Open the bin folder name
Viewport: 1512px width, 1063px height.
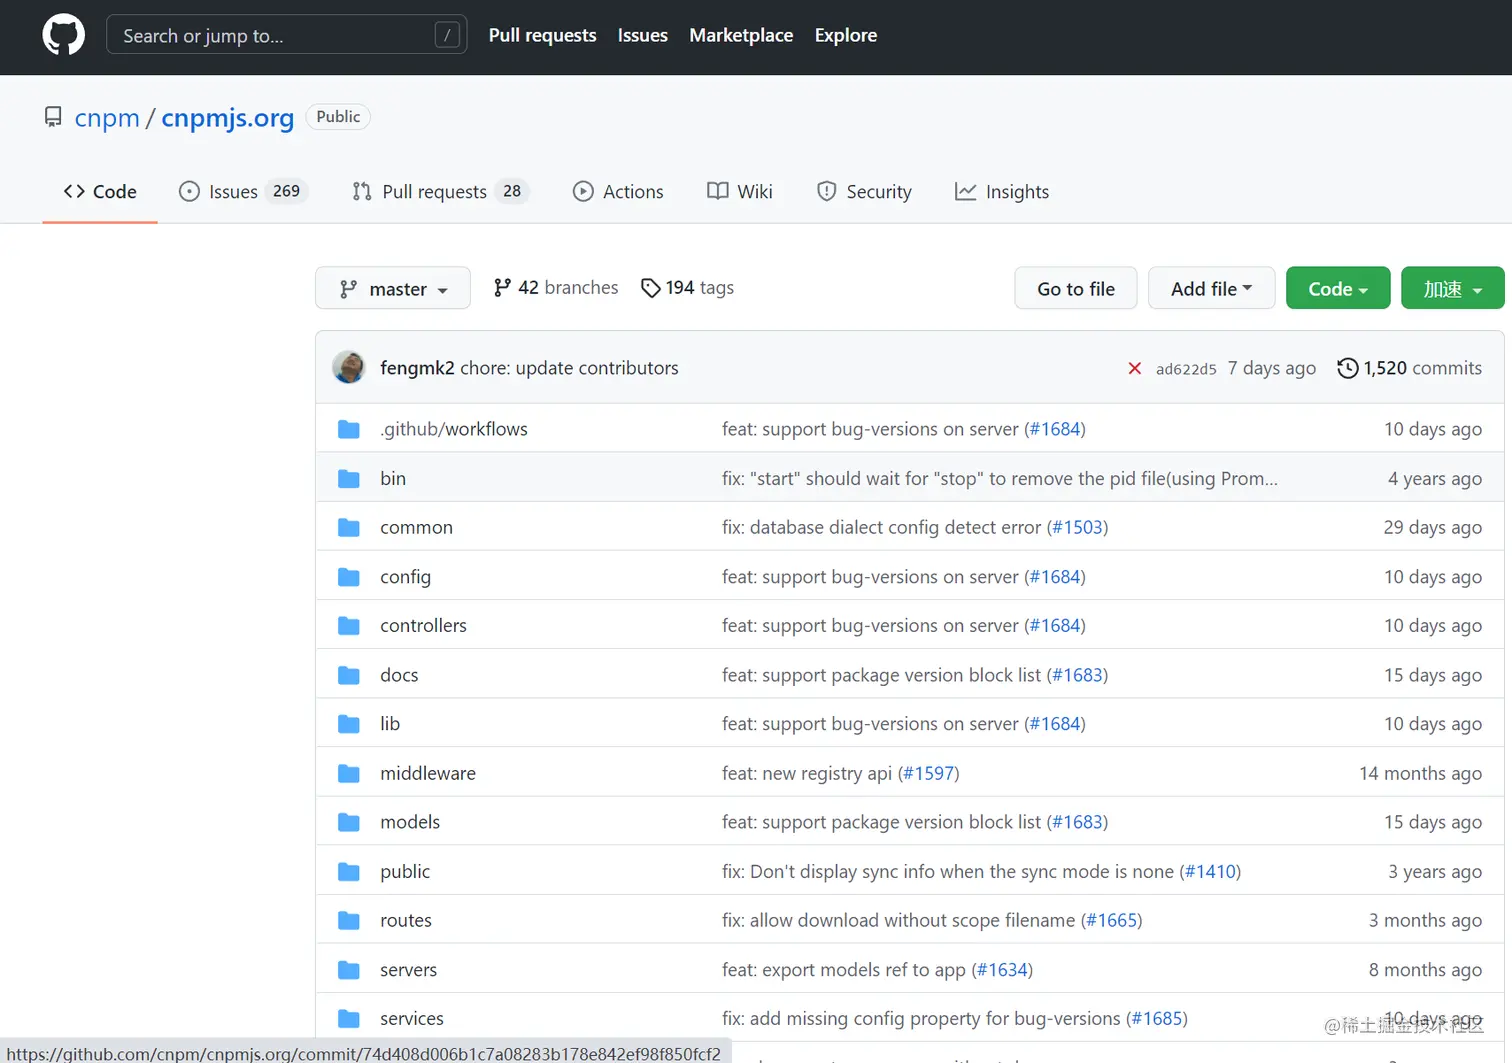click(393, 479)
